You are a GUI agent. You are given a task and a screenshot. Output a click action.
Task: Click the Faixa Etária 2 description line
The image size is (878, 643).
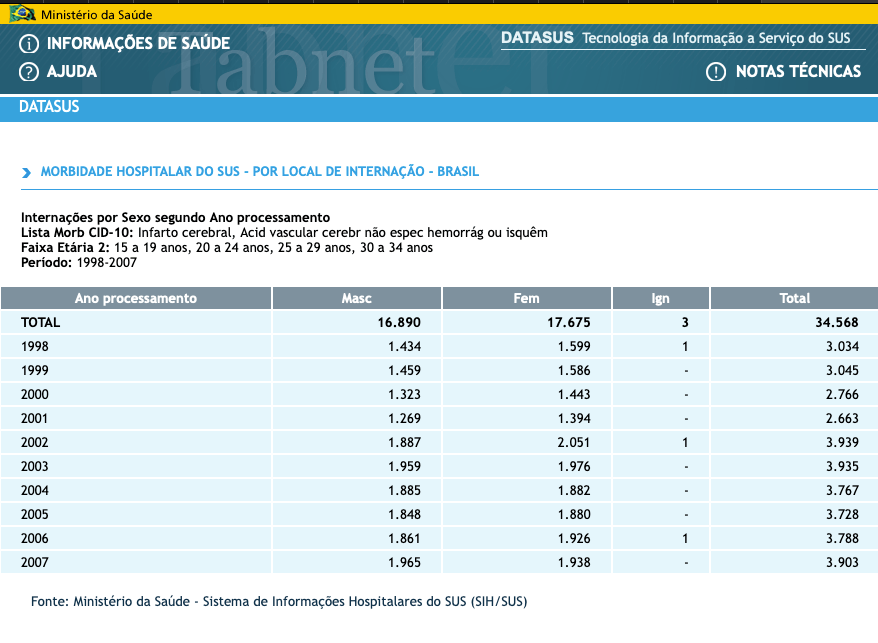click(227, 248)
